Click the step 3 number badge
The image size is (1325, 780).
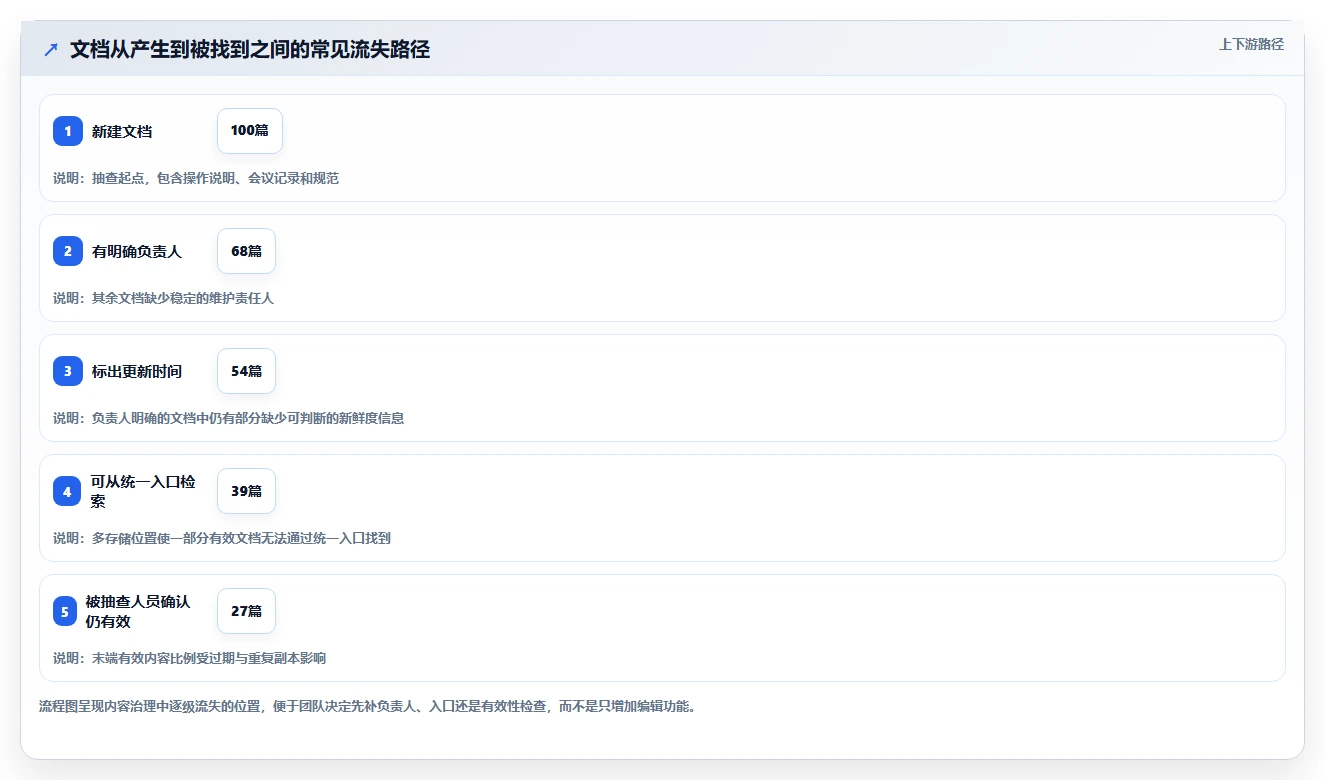click(68, 371)
